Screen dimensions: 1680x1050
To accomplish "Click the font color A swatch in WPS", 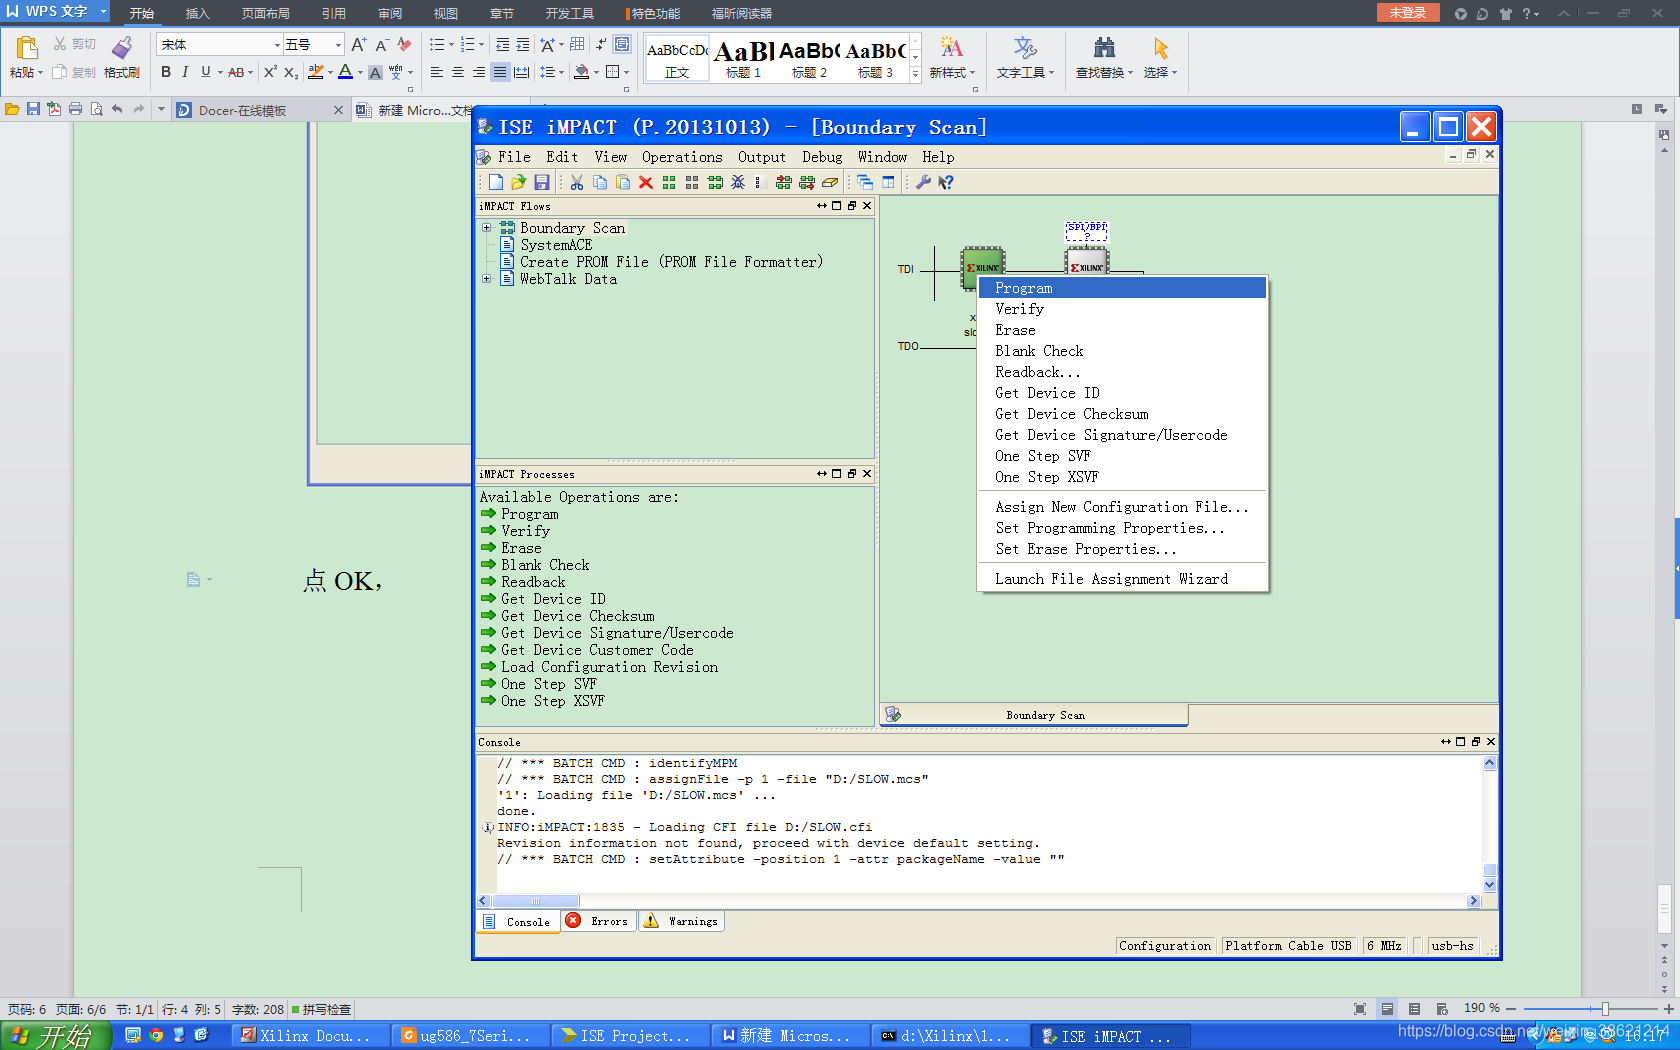I will click(345, 72).
